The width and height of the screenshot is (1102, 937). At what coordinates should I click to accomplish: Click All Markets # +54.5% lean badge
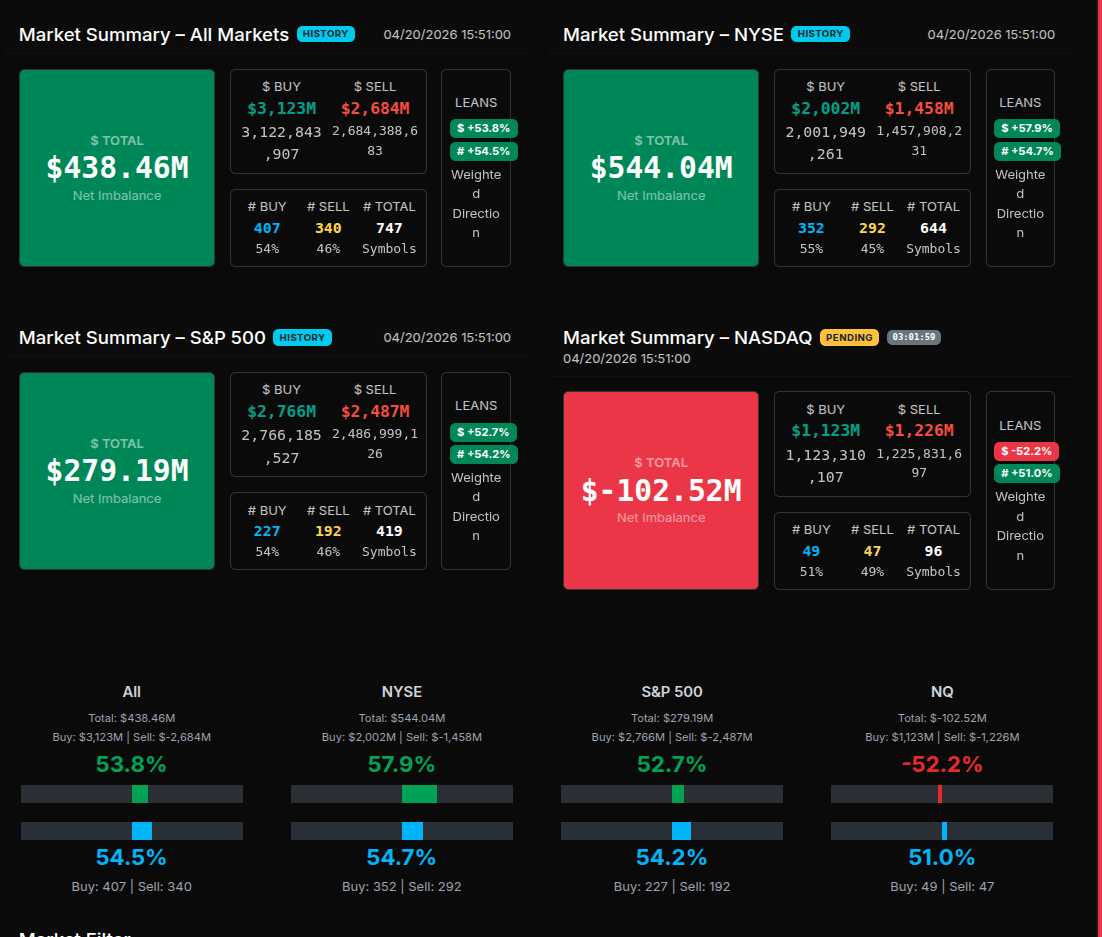click(483, 151)
